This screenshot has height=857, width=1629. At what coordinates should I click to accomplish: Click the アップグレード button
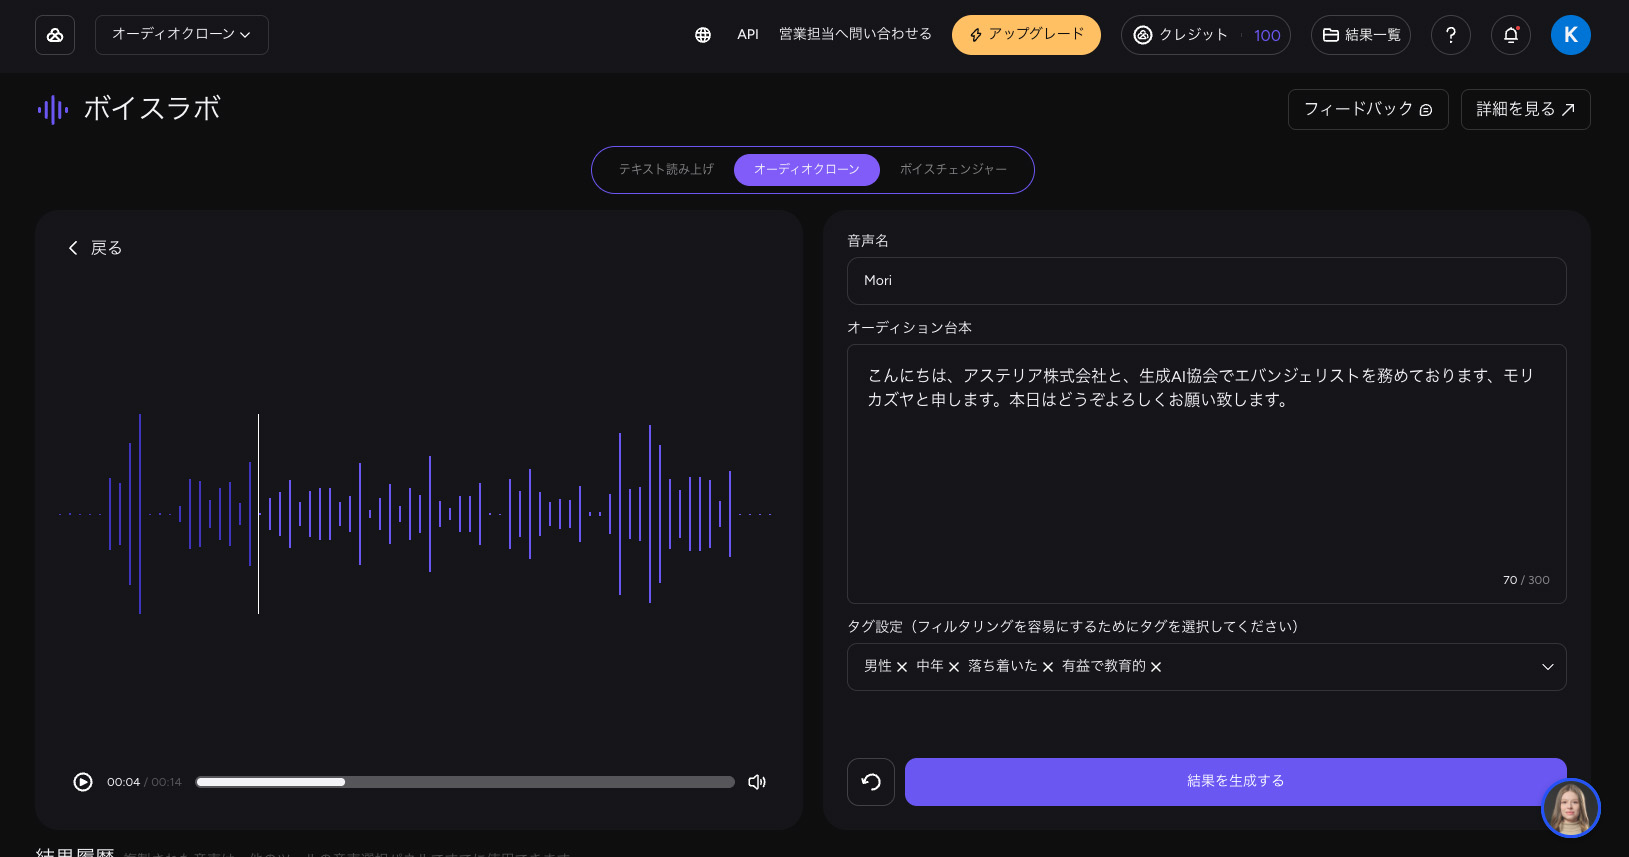1026,35
